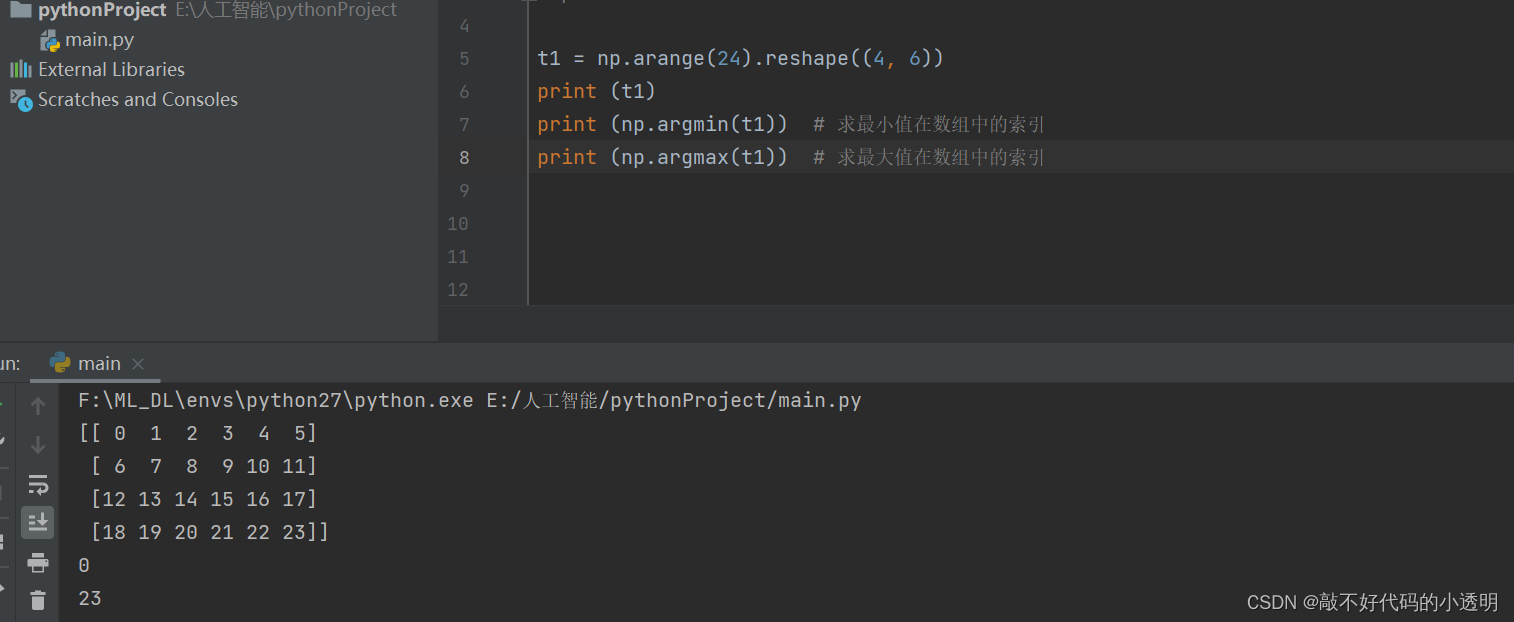1514x622 pixels.
Task: Click line number 9 in the gutter
Action: [x=463, y=191]
